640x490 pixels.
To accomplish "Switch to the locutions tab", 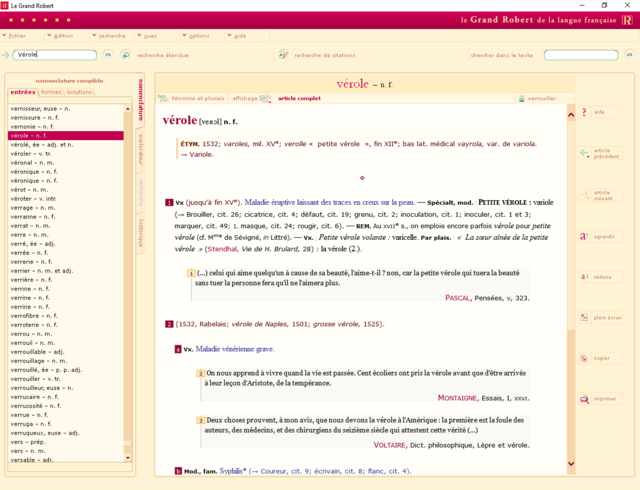I will click(x=79, y=92).
